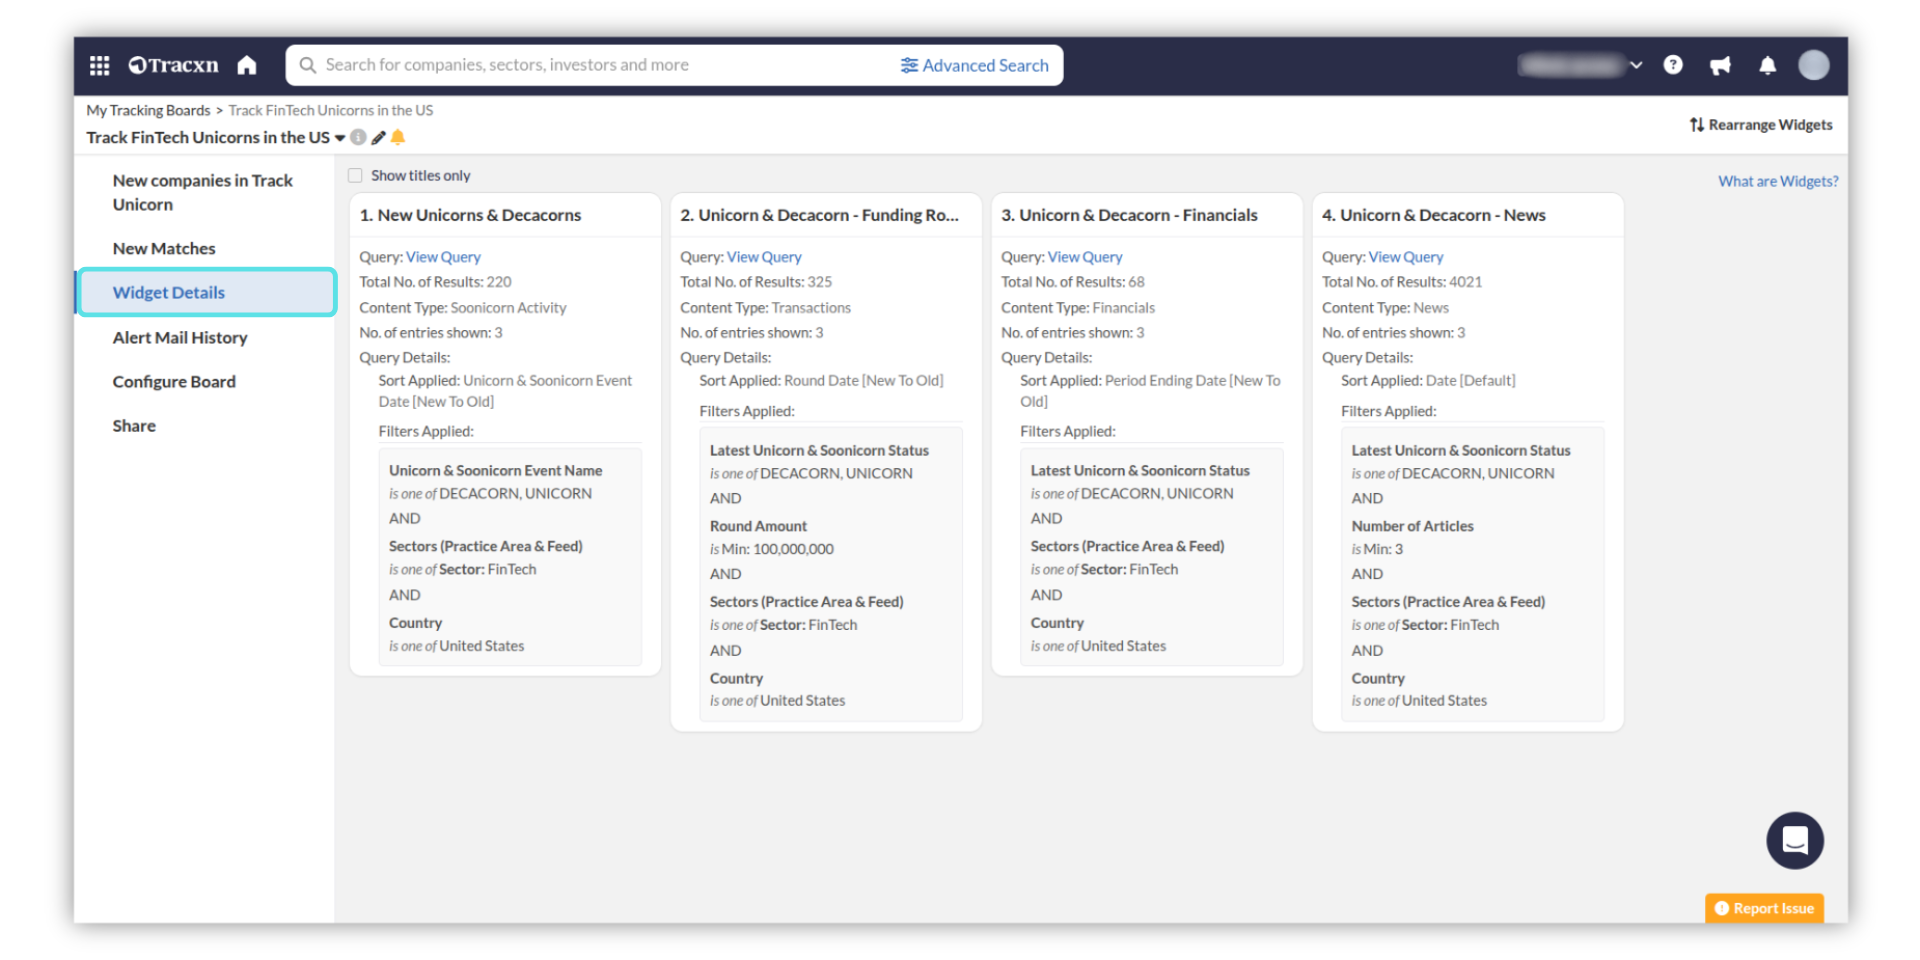Open Advanced Search options
Viewport: 1920px width, 960px height.
(x=974, y=66)
